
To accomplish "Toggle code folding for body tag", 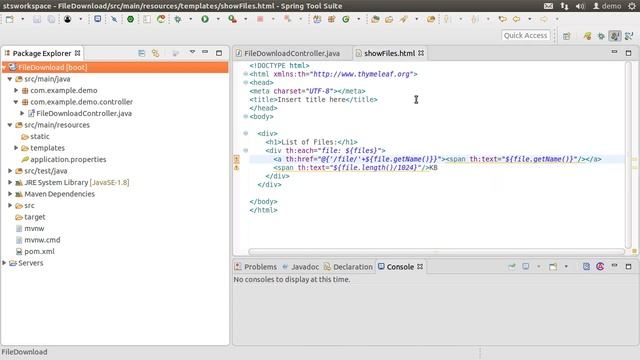I will point(245,116).
